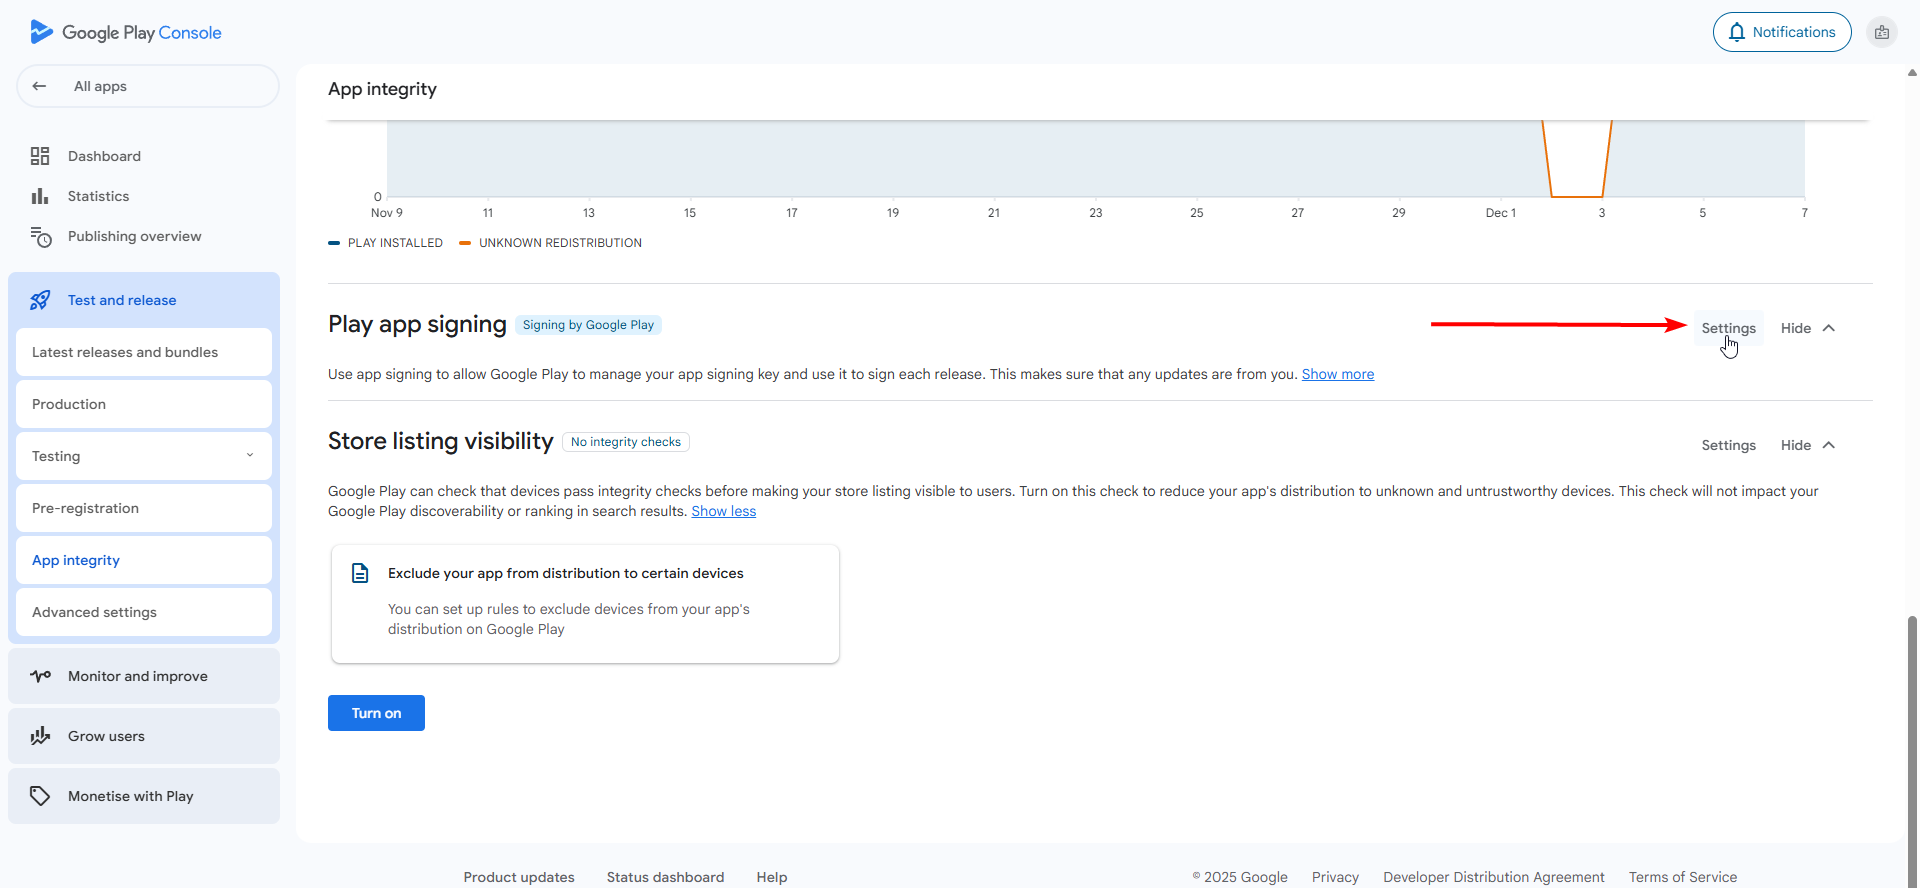Expand the Grow users section
This screenshot has width=1920, height=888.
[144, 736]
